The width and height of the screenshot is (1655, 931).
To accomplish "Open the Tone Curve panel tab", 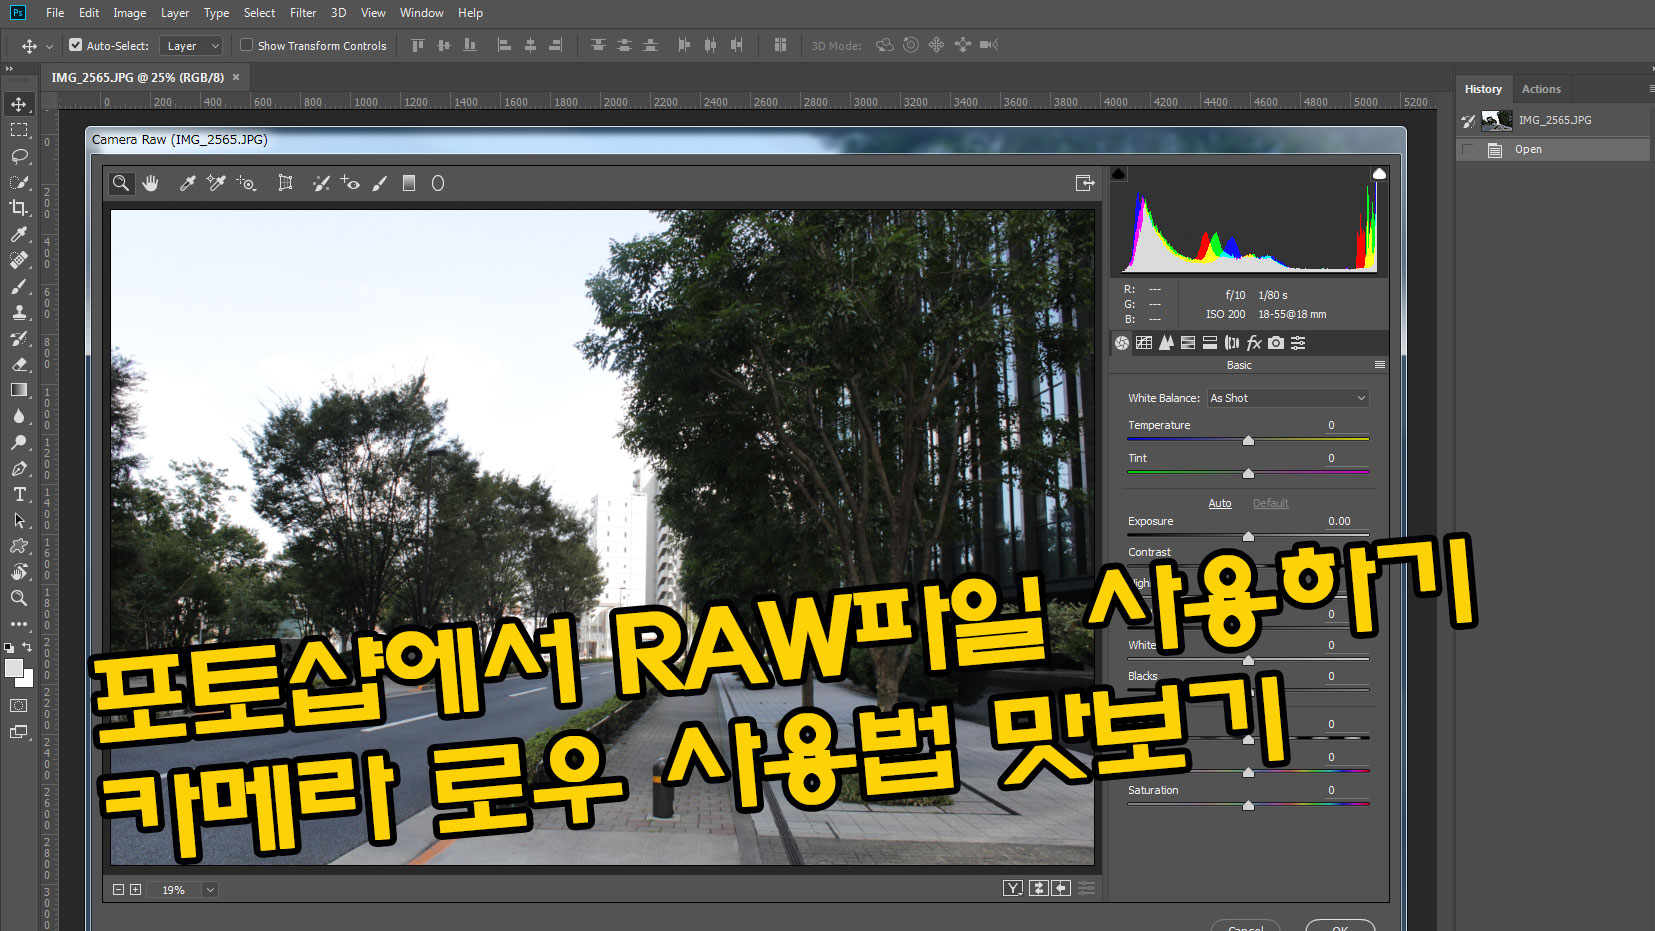I will pos(1144,343).
